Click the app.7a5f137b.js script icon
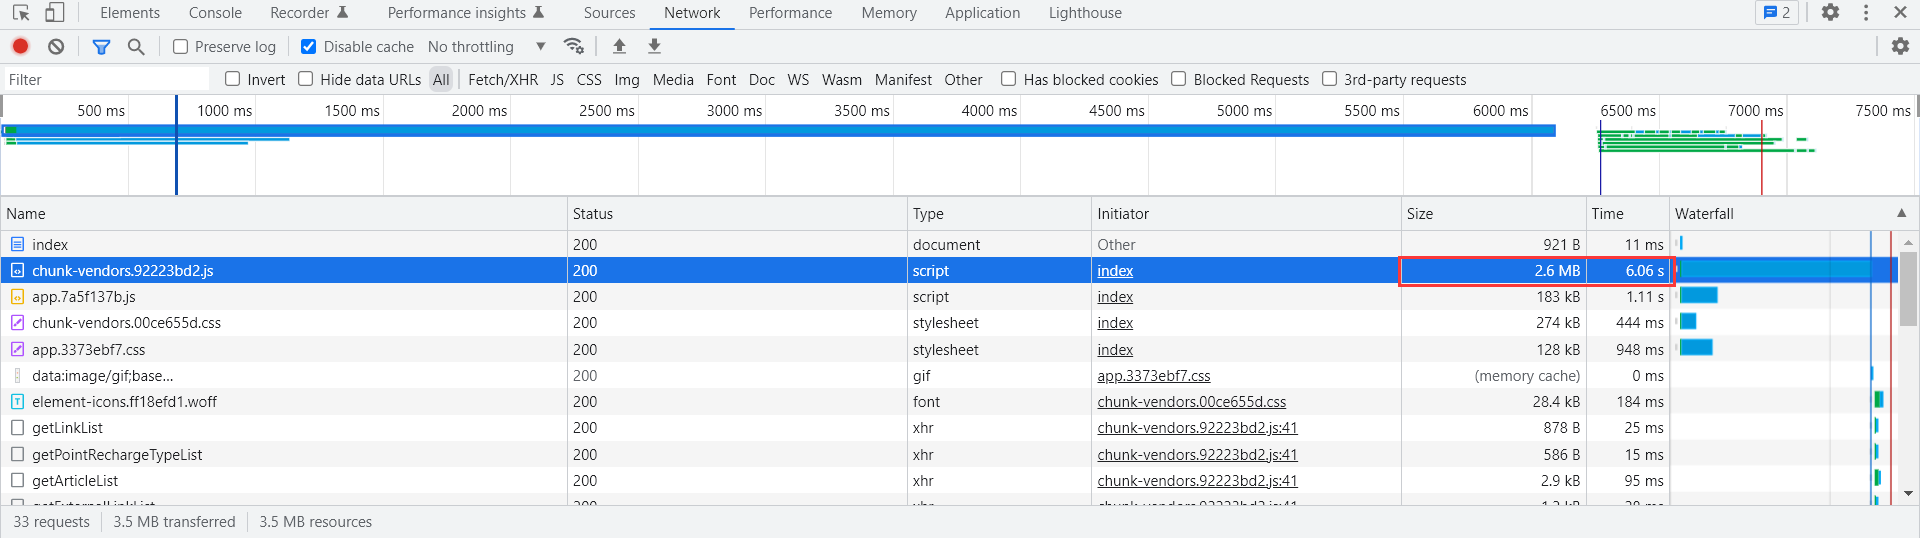The width and height of the screenshot is (1920, 538). pyautogui.click(x=17, y=296)
